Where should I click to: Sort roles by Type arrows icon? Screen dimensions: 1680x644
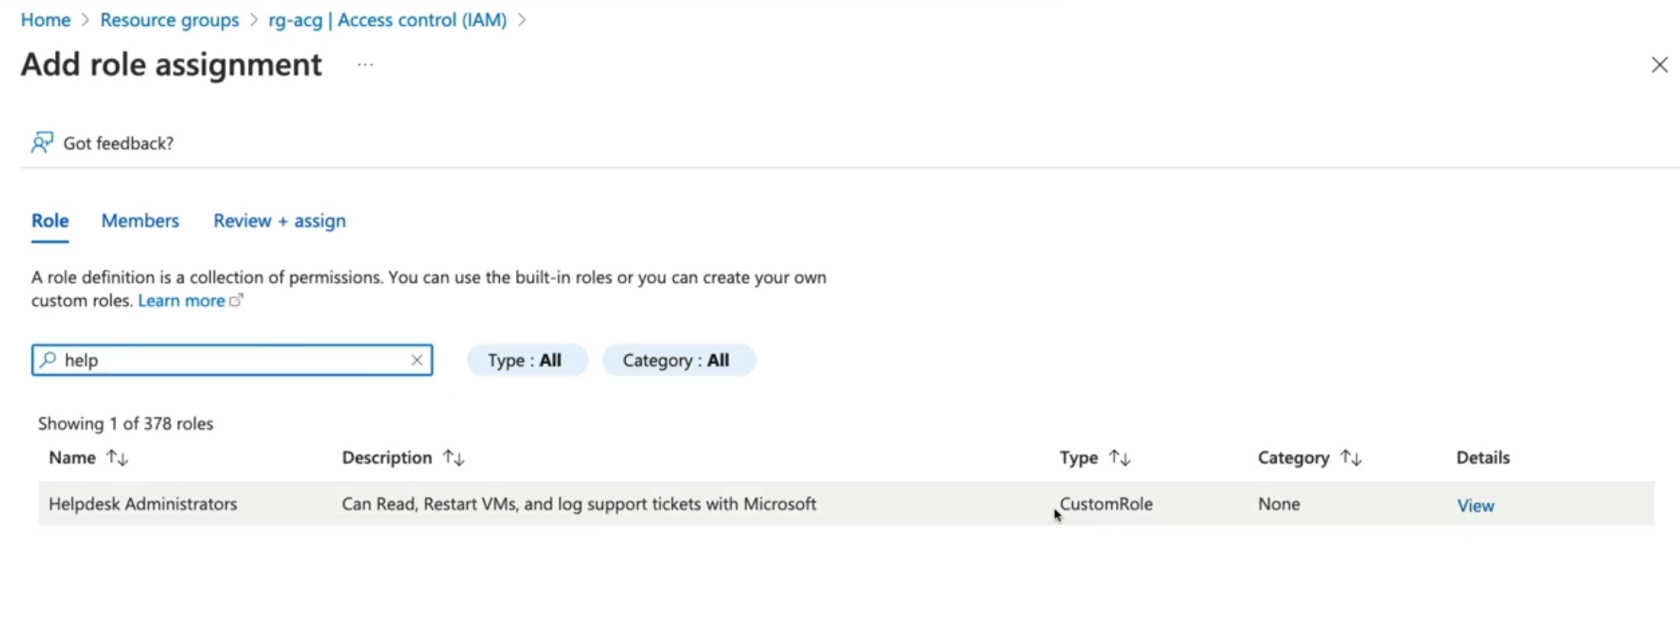click(x=1120, y=458)
